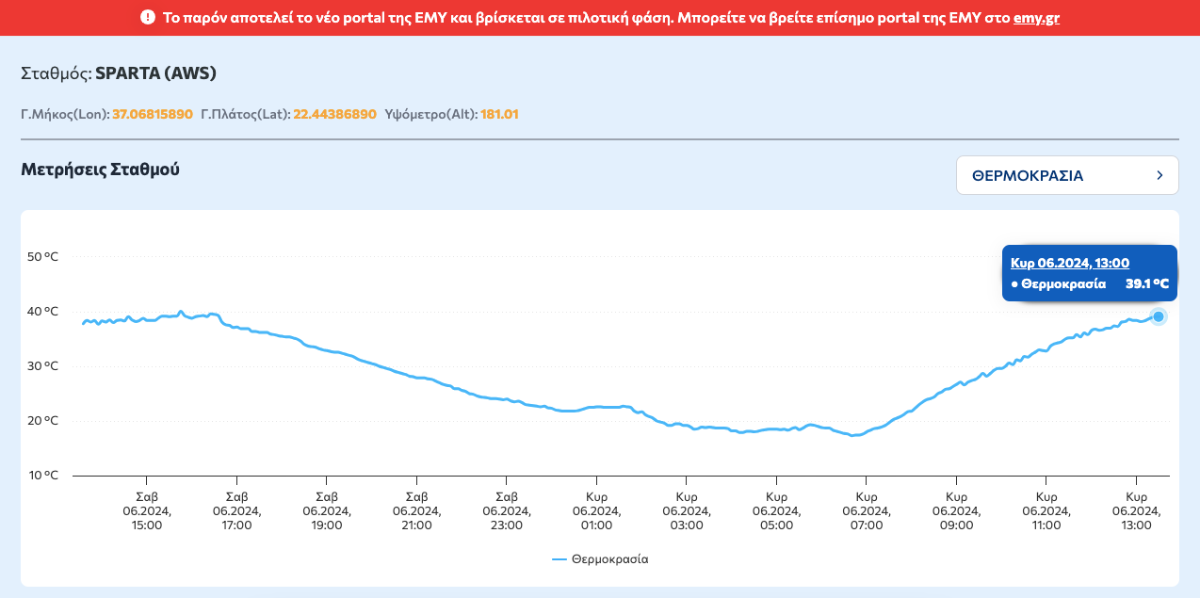Click x-axis label Κυρ 06.2024, 03:00
The height and width of the screenshot is (598, 1200).
pyautogui.click(x=687, y=510)
